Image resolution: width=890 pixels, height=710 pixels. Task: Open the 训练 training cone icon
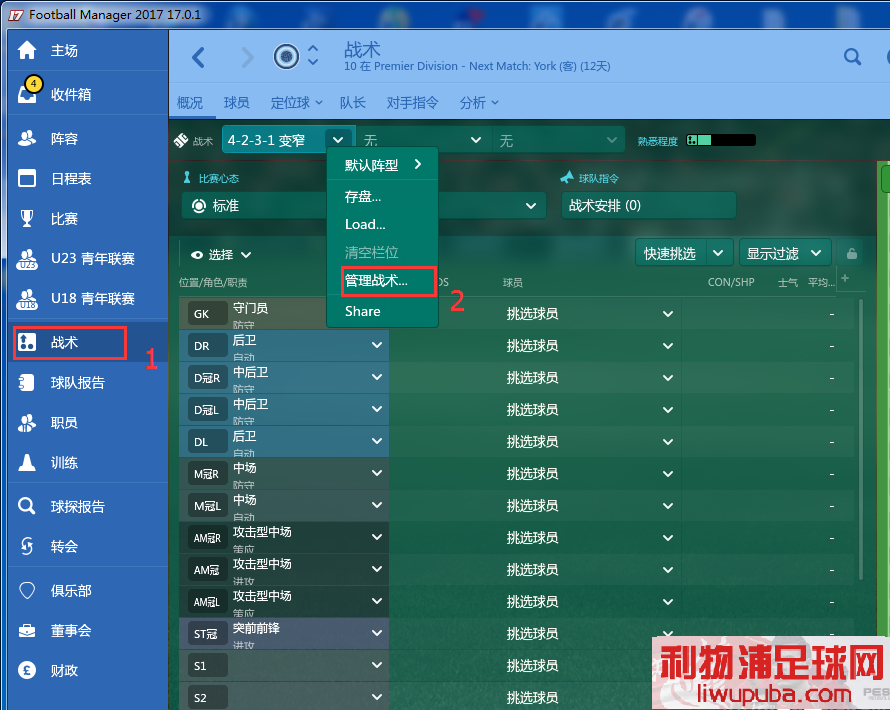[27, 463]
